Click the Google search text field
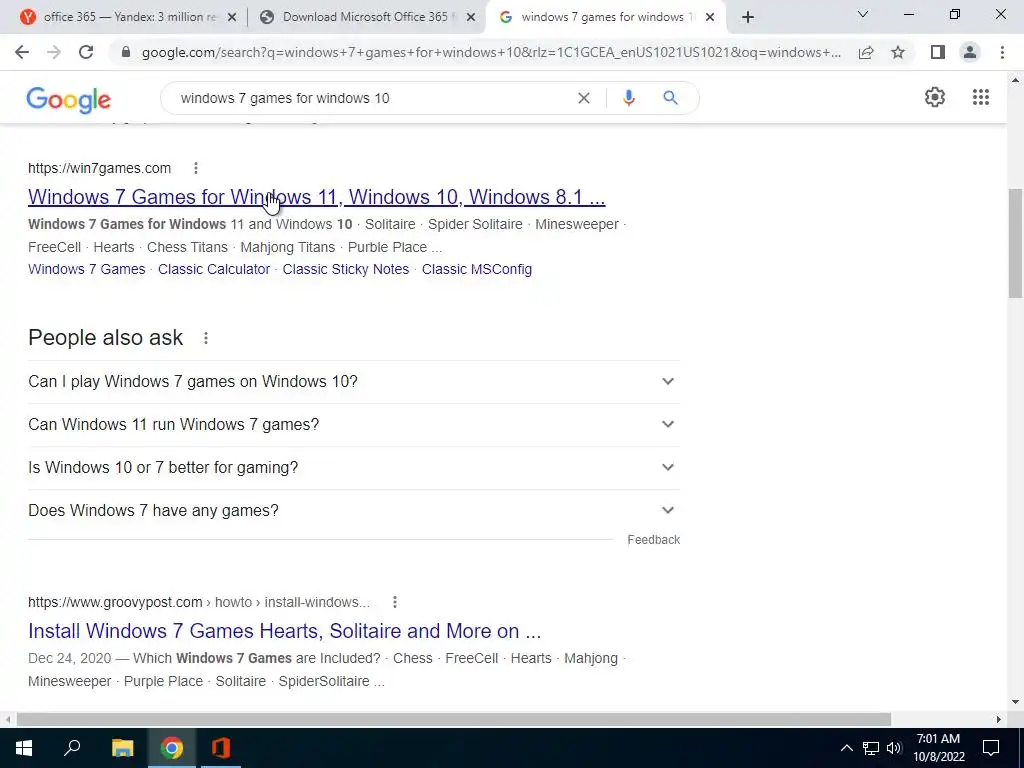Screen dimensions: 1024x768 coord(372,98)
